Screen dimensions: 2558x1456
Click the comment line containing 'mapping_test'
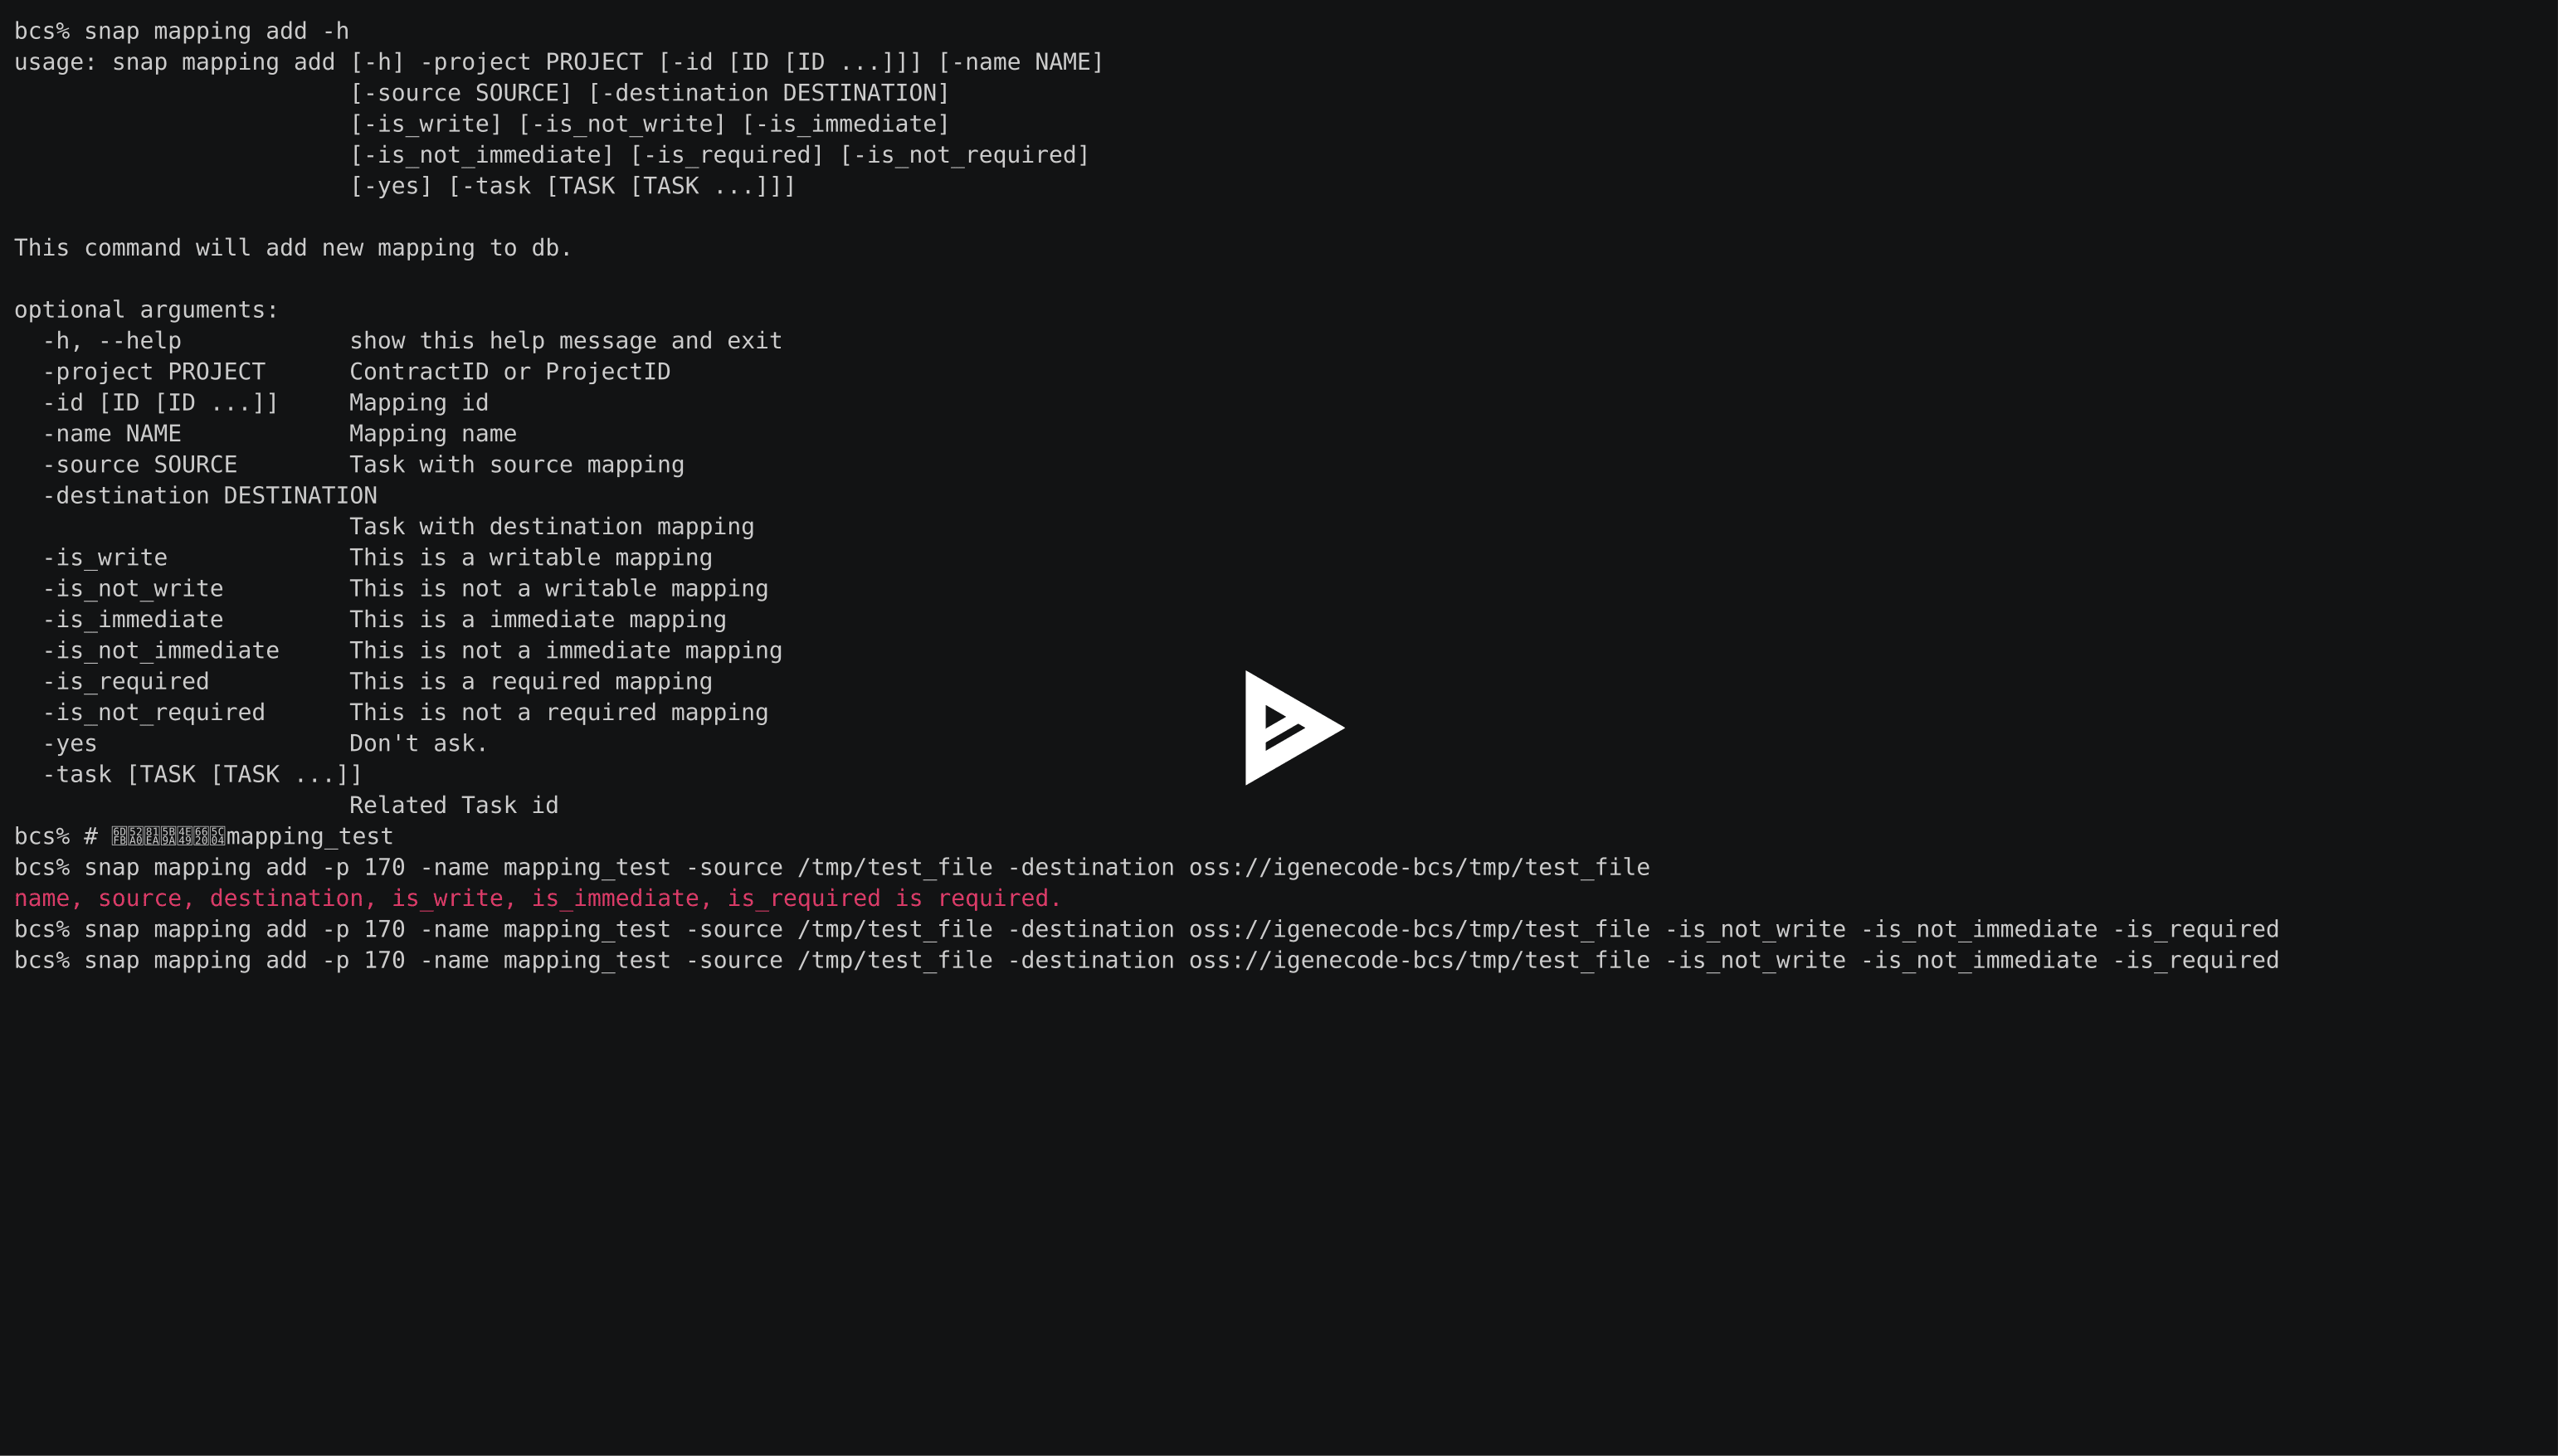click(x=203, y=837)
